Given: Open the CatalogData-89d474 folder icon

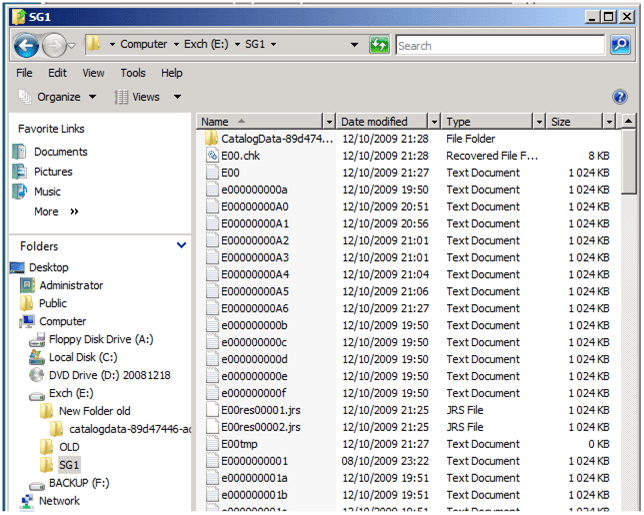Looking at the screenshot, I should tap(211, 139).
